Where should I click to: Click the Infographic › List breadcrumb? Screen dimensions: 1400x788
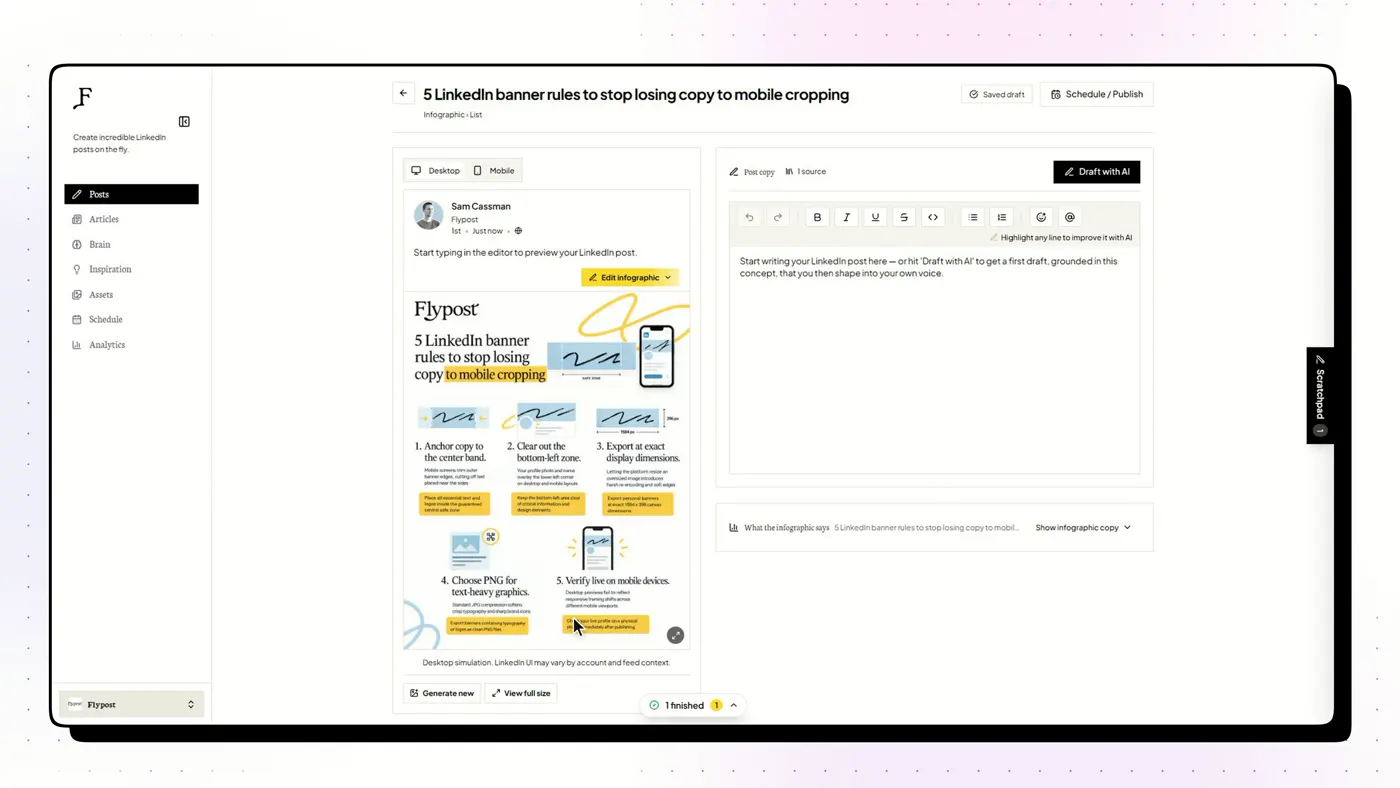(452, 115)
